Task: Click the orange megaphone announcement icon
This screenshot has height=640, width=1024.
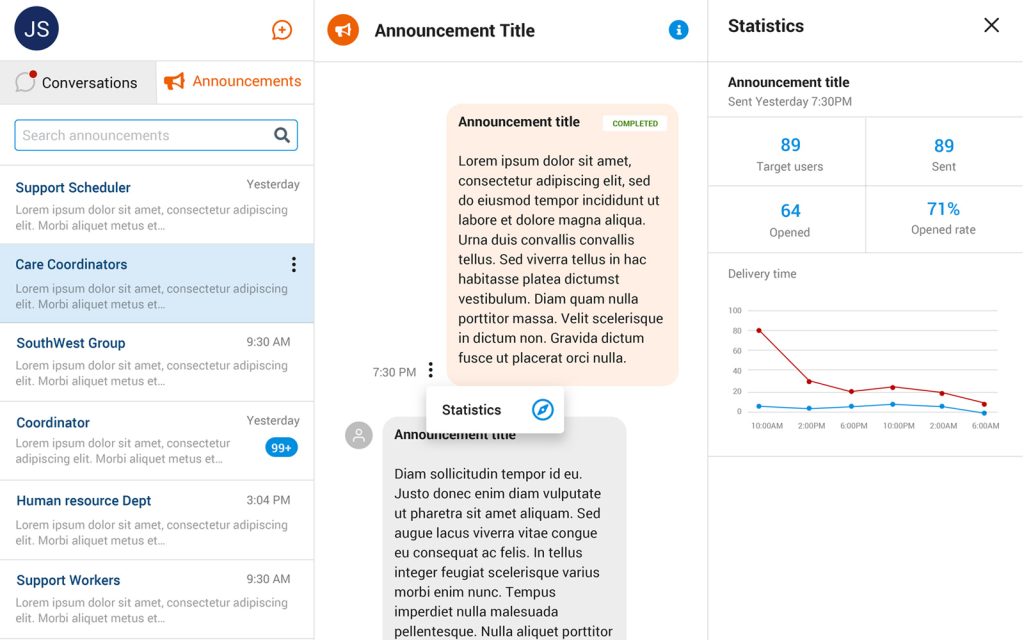Action: 343,30
